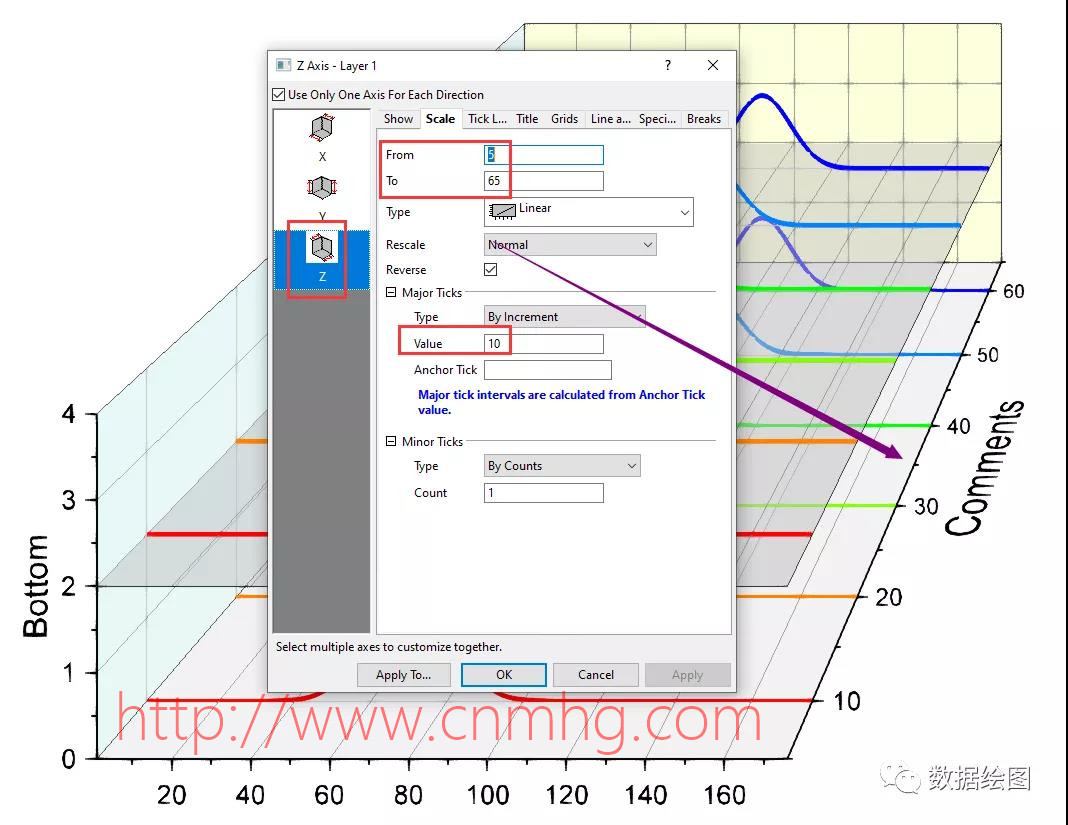Select the Z axis icon
This screenshot has width=1068, height=825.
pos(322,247)
